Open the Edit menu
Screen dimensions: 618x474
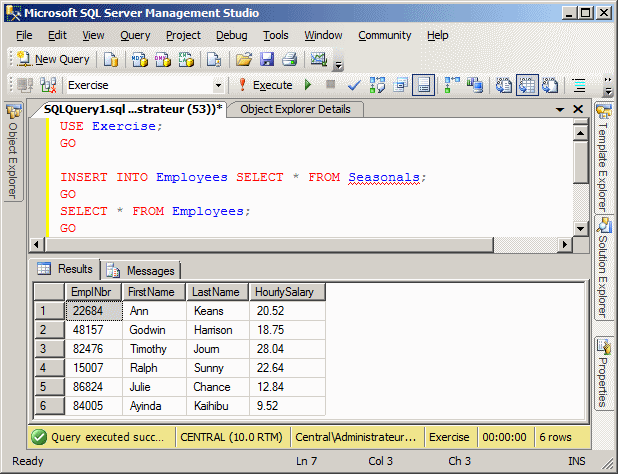tap(57, 35)
